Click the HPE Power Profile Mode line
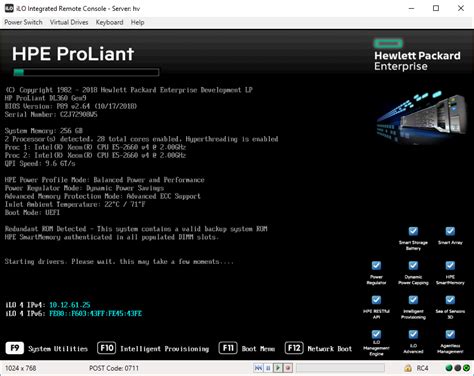The image size is (474, 376). click(x=104, y=180)
